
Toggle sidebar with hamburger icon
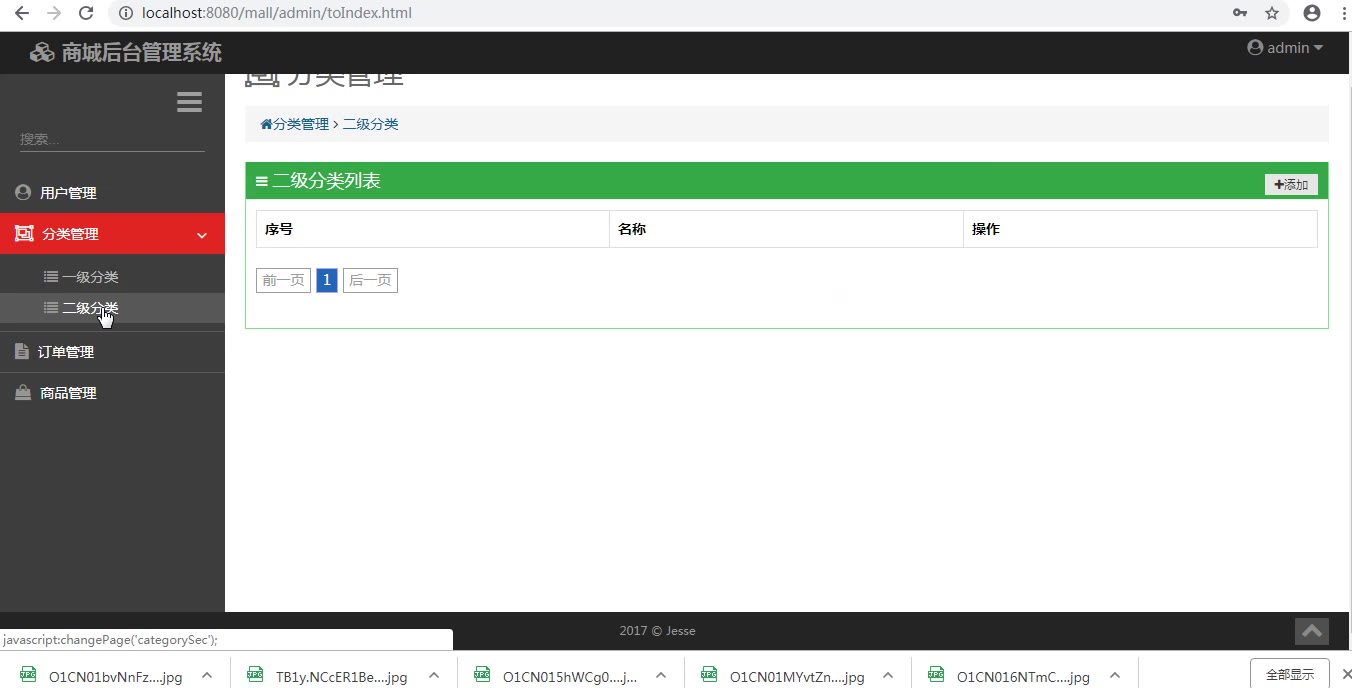coord(189,102)
